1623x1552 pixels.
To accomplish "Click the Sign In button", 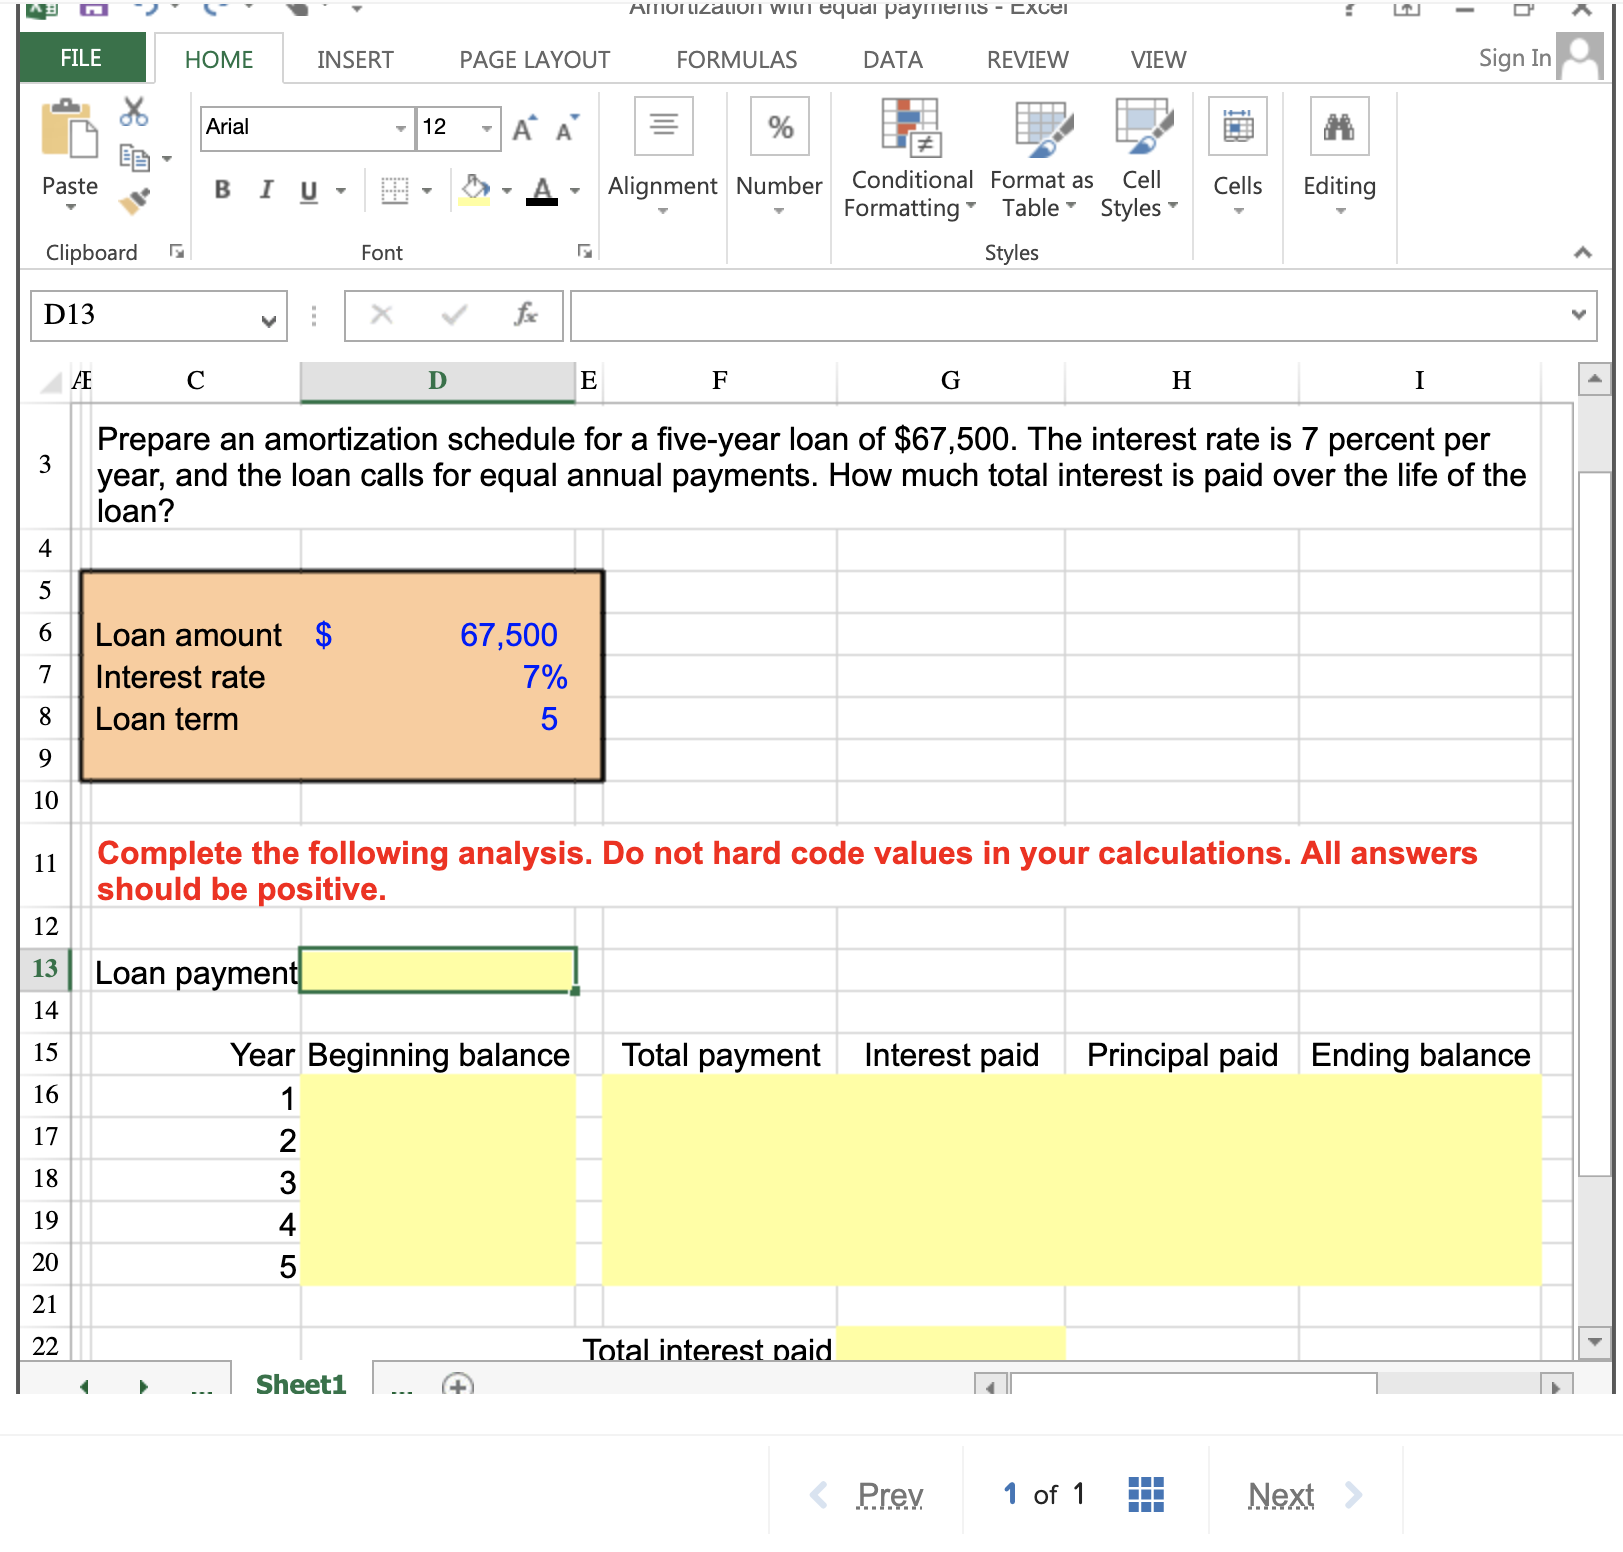I will [x=1511, y=58].
